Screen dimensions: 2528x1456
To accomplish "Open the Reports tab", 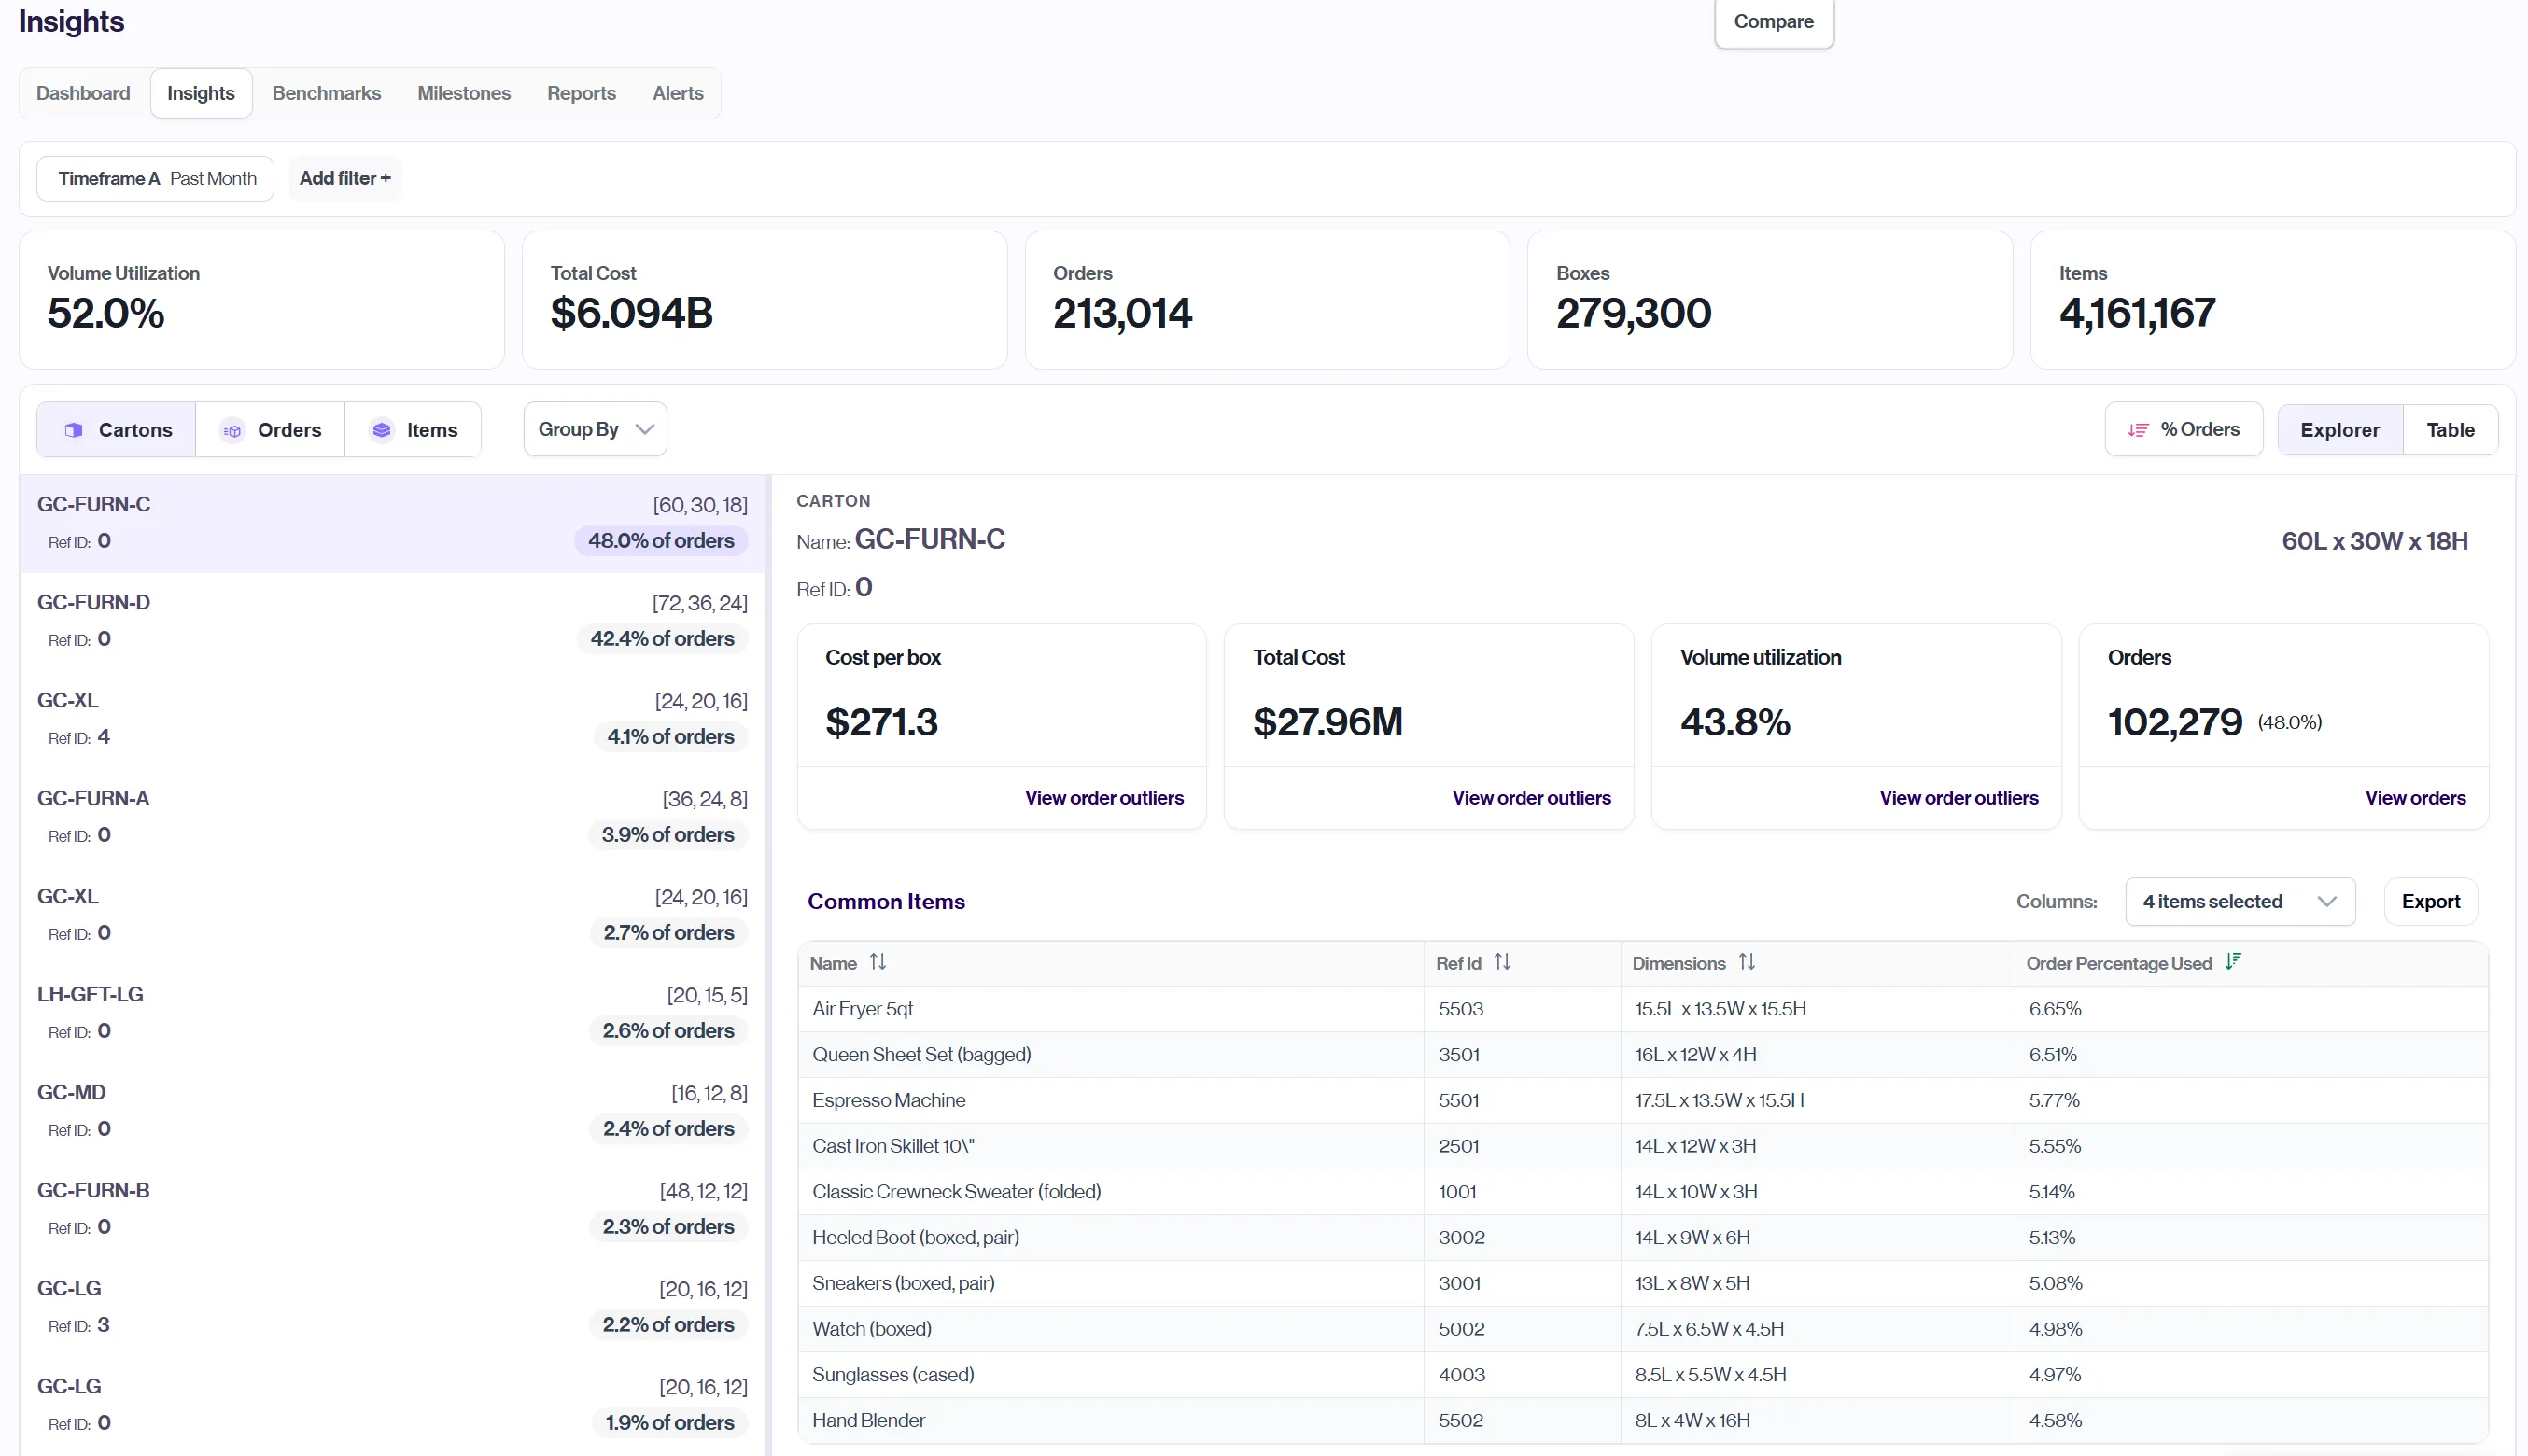I will point(581,93).
